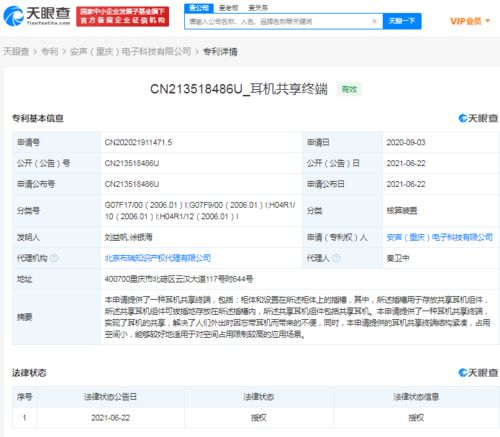Switch to the 查老板 search tab

(228, 8)
